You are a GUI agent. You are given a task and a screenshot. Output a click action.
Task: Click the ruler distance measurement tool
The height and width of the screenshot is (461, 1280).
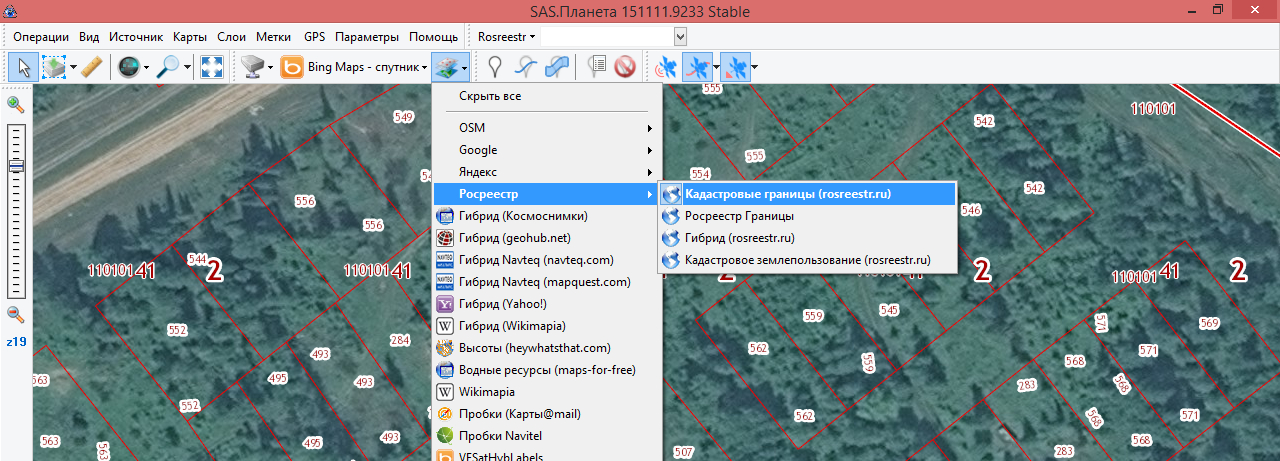pos(91,68)
